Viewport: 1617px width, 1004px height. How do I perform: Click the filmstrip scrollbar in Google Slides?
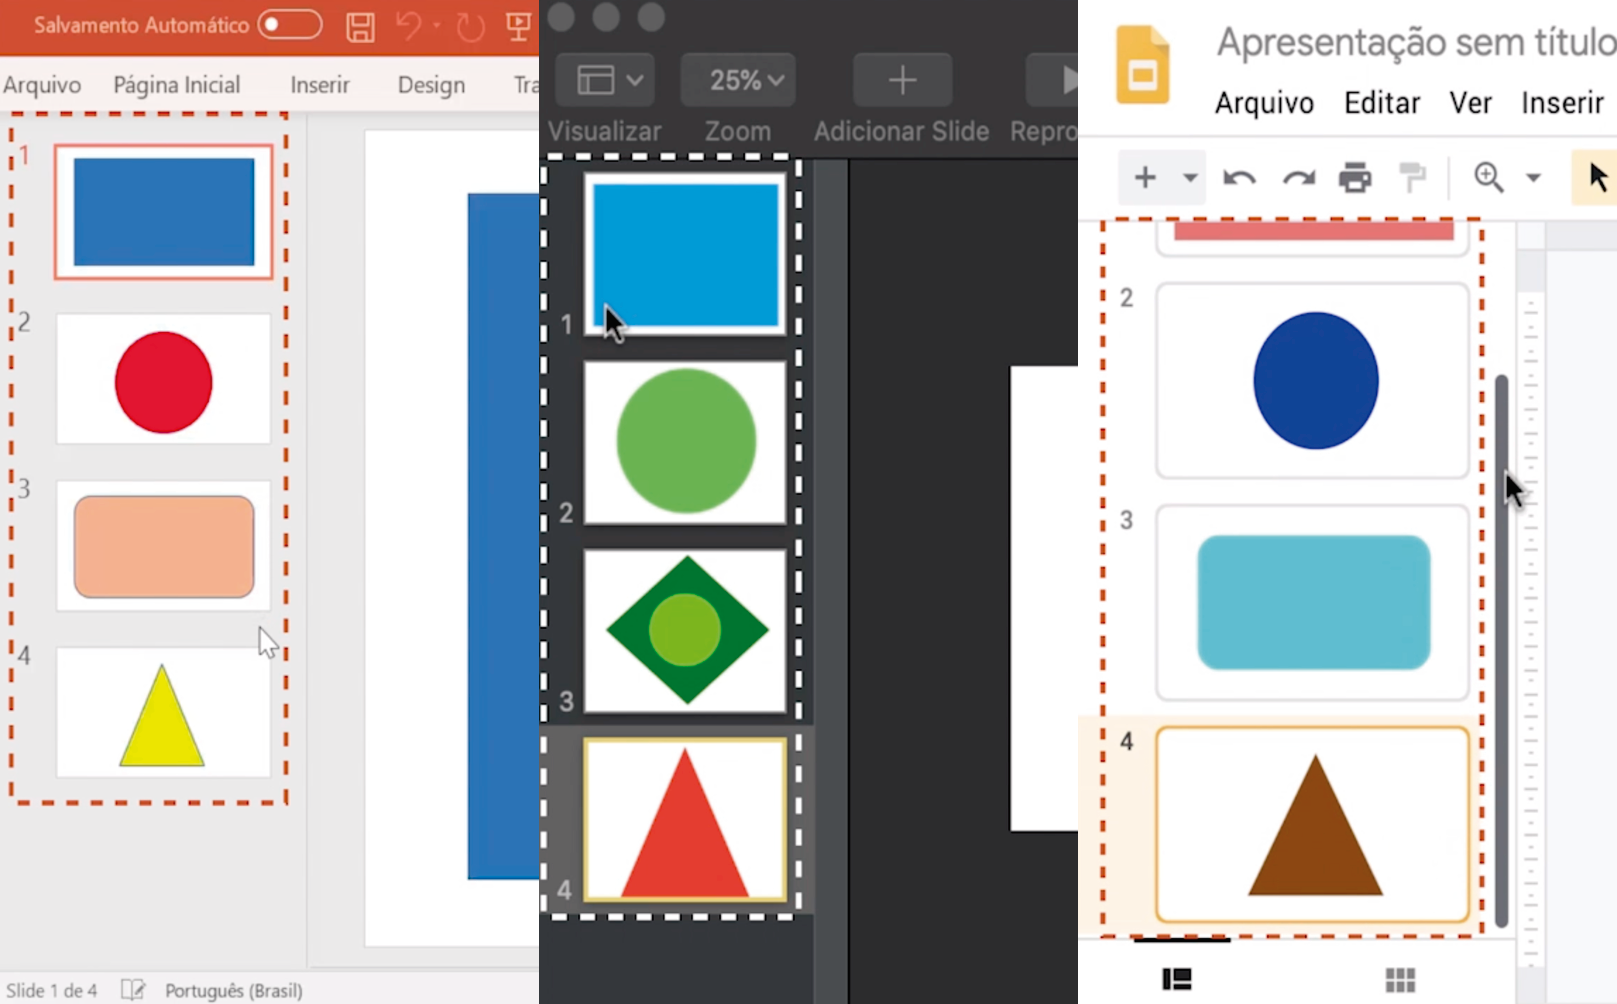(x=1501, y=650)
